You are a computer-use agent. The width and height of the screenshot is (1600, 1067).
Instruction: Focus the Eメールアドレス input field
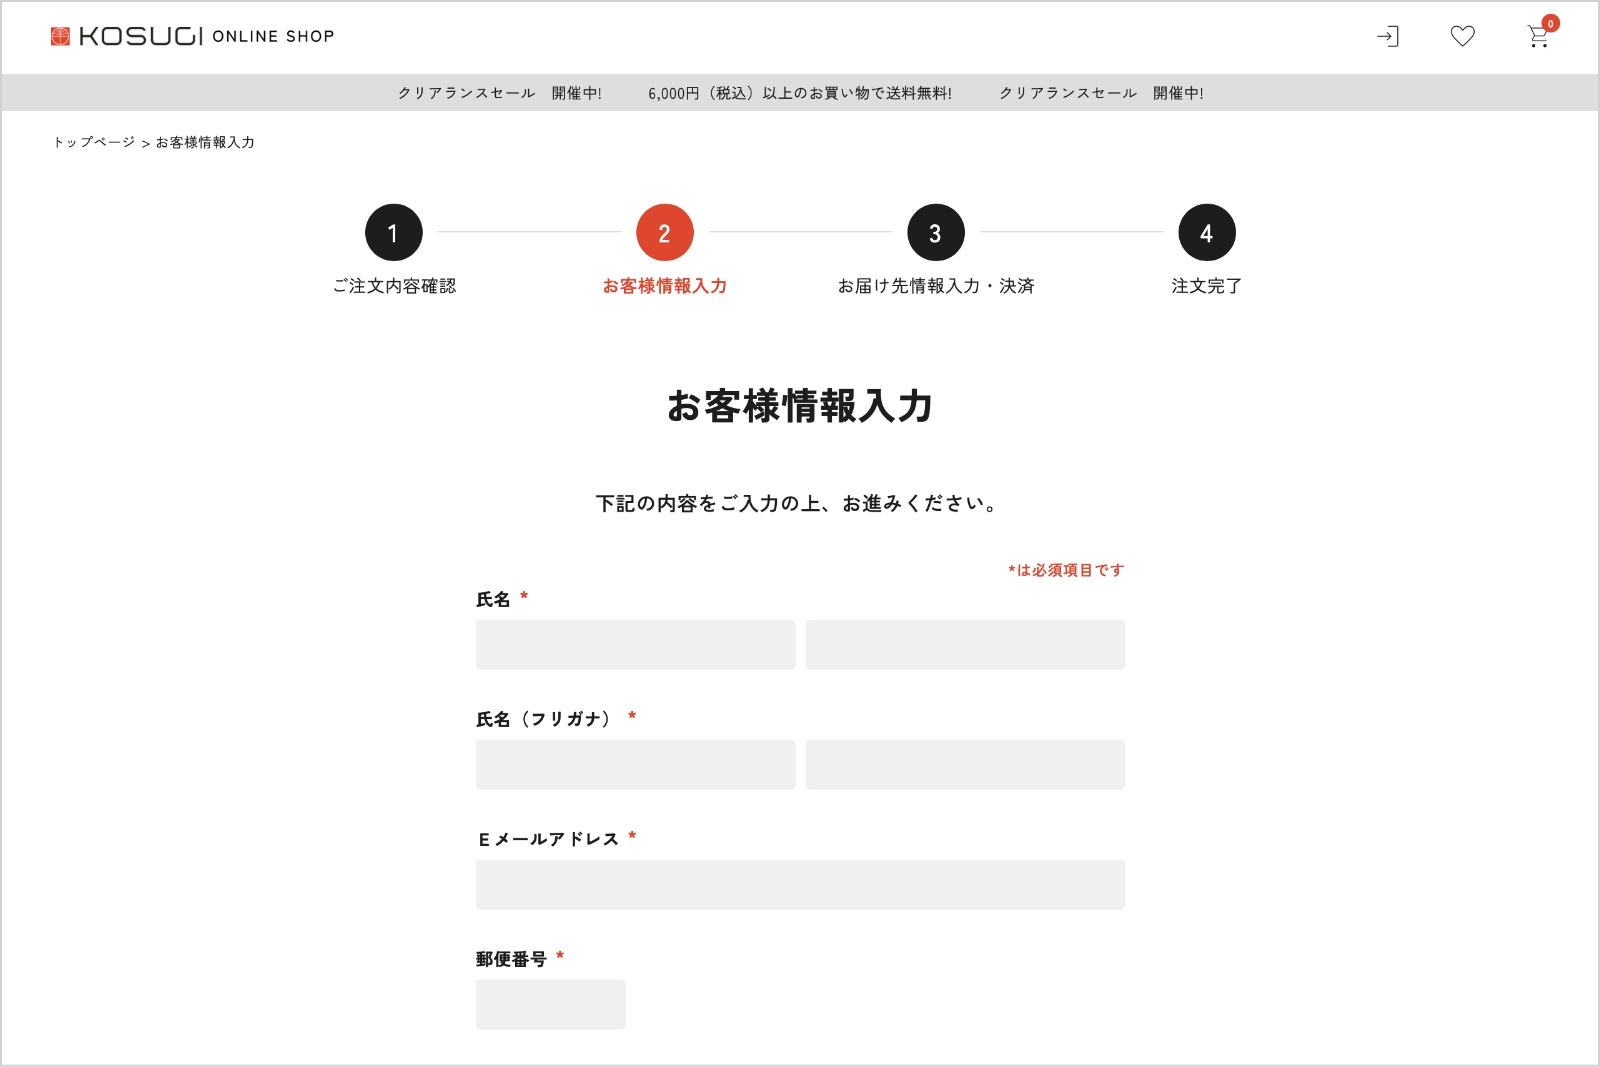pos(800,885)
